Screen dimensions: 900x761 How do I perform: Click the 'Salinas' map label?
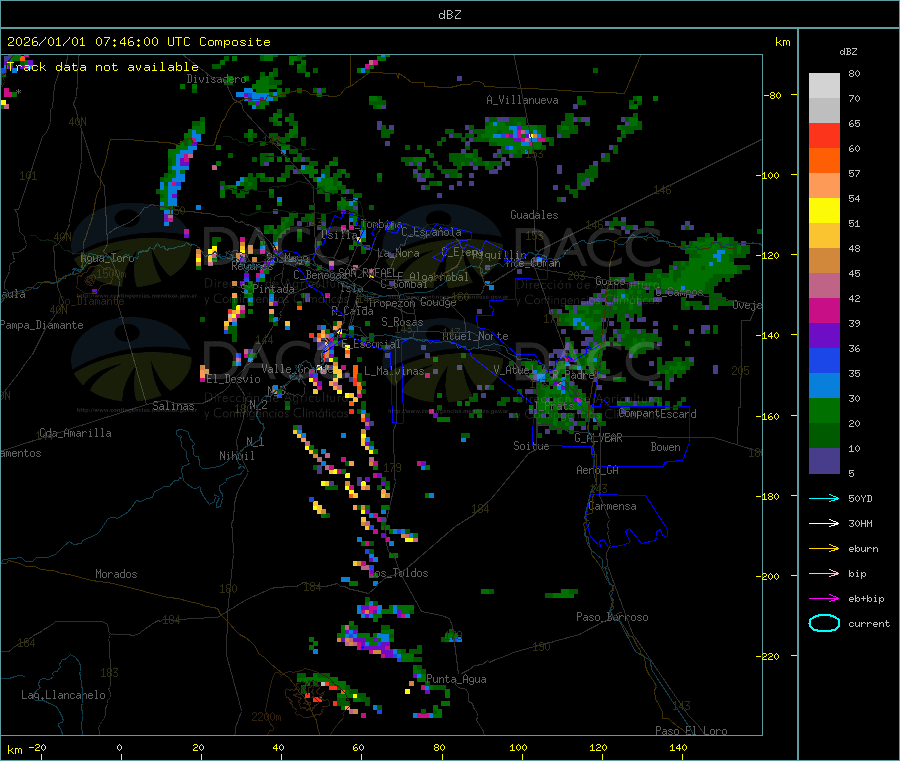click(x=173, y=406)
